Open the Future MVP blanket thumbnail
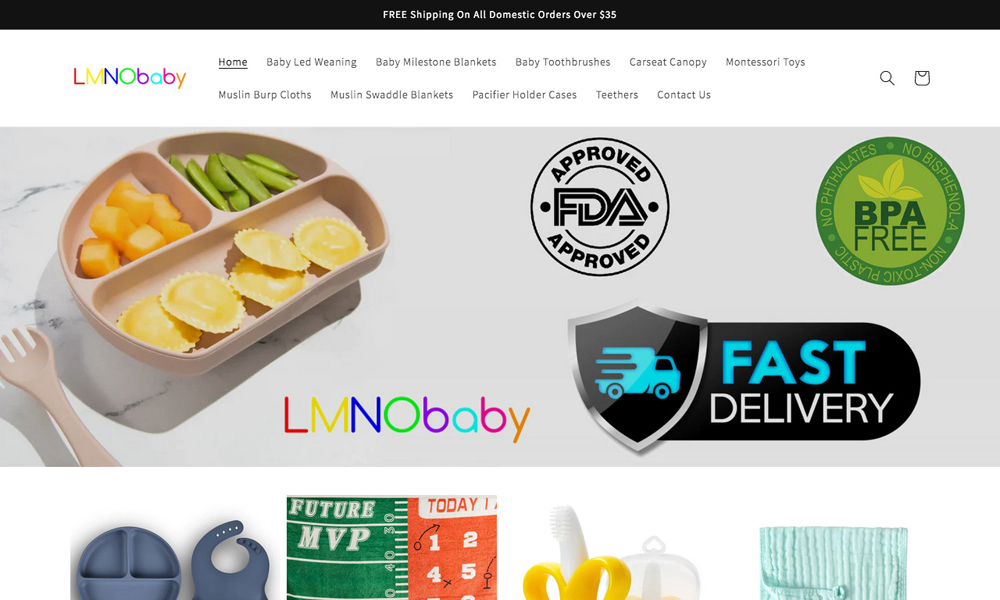This screenshot has width=1000, height=600. point(392,548)
